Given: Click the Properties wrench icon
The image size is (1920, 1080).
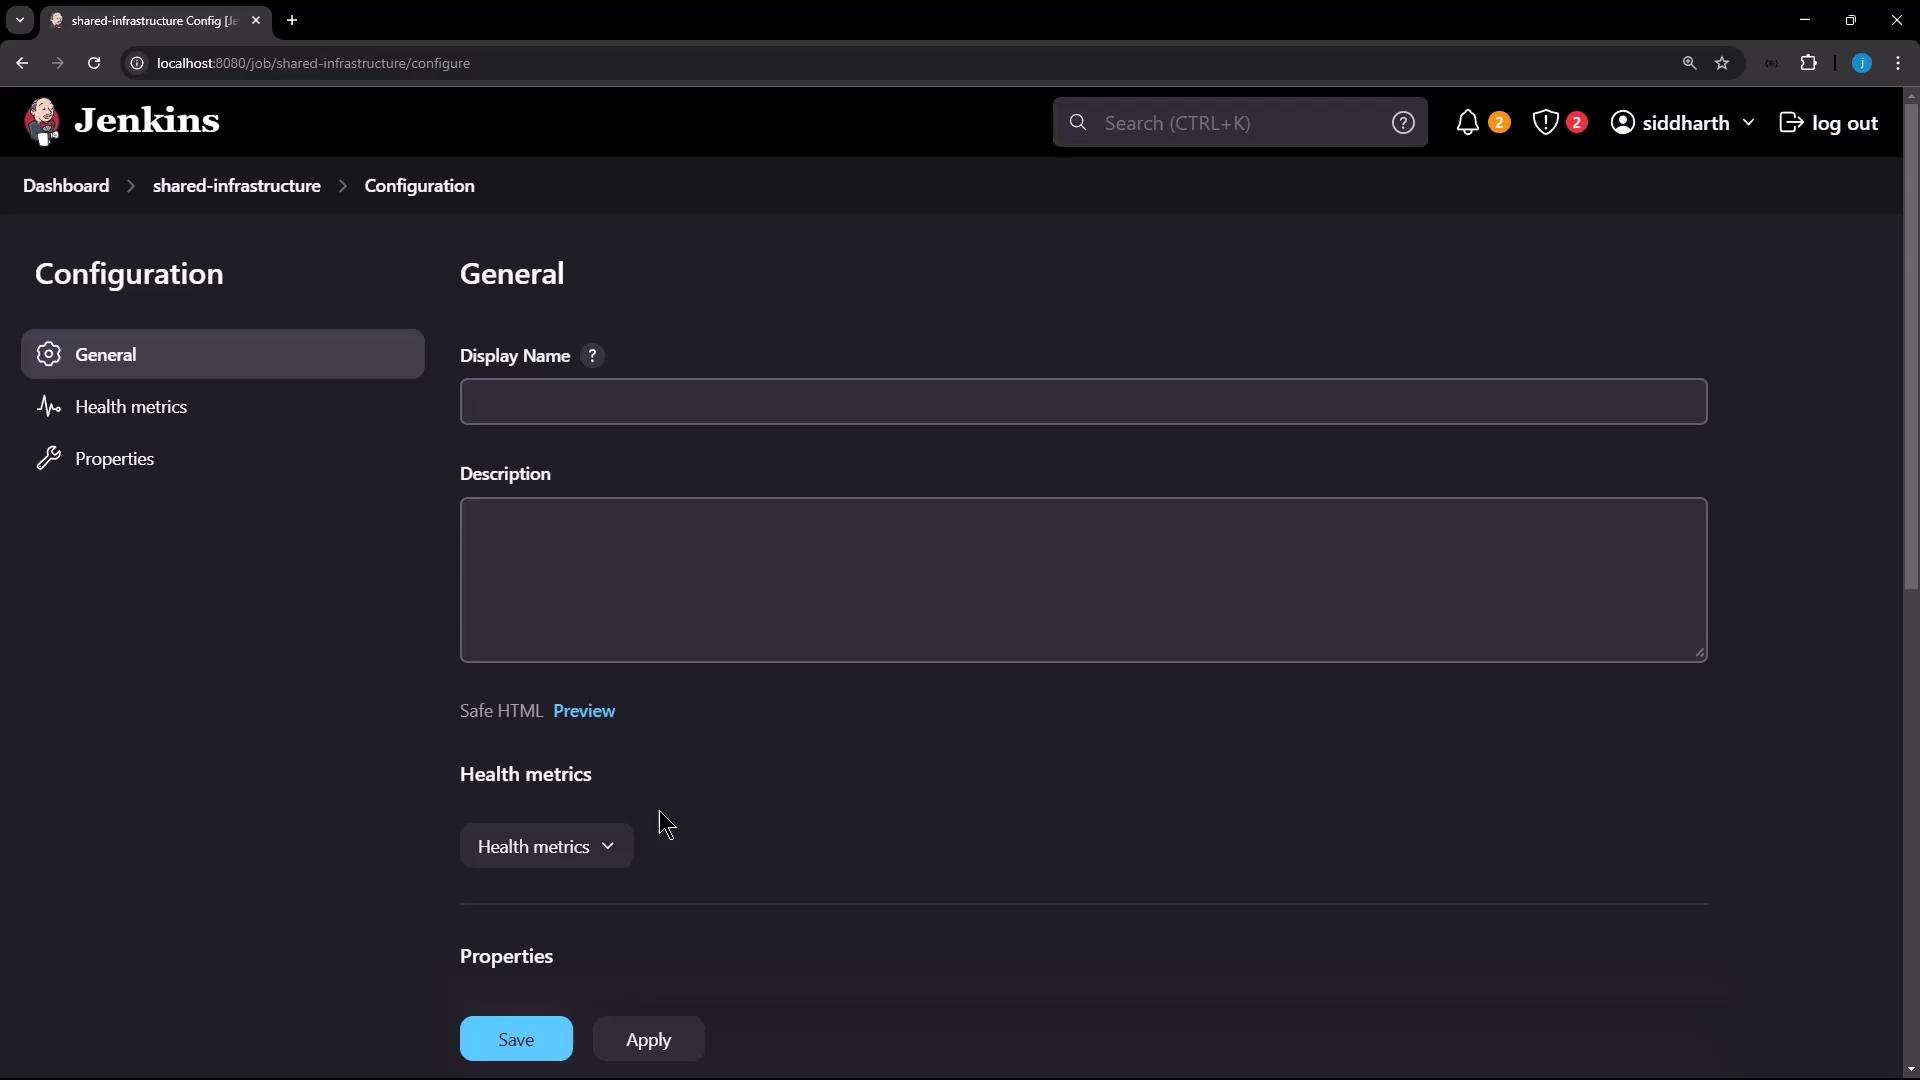Looking at the screenshot, I should 48,458.
